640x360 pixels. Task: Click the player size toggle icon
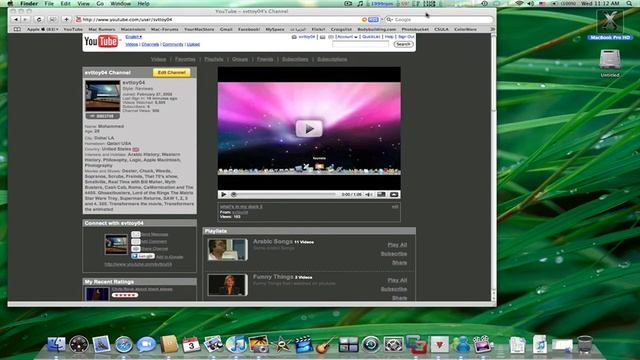click(x=381, y=195)
